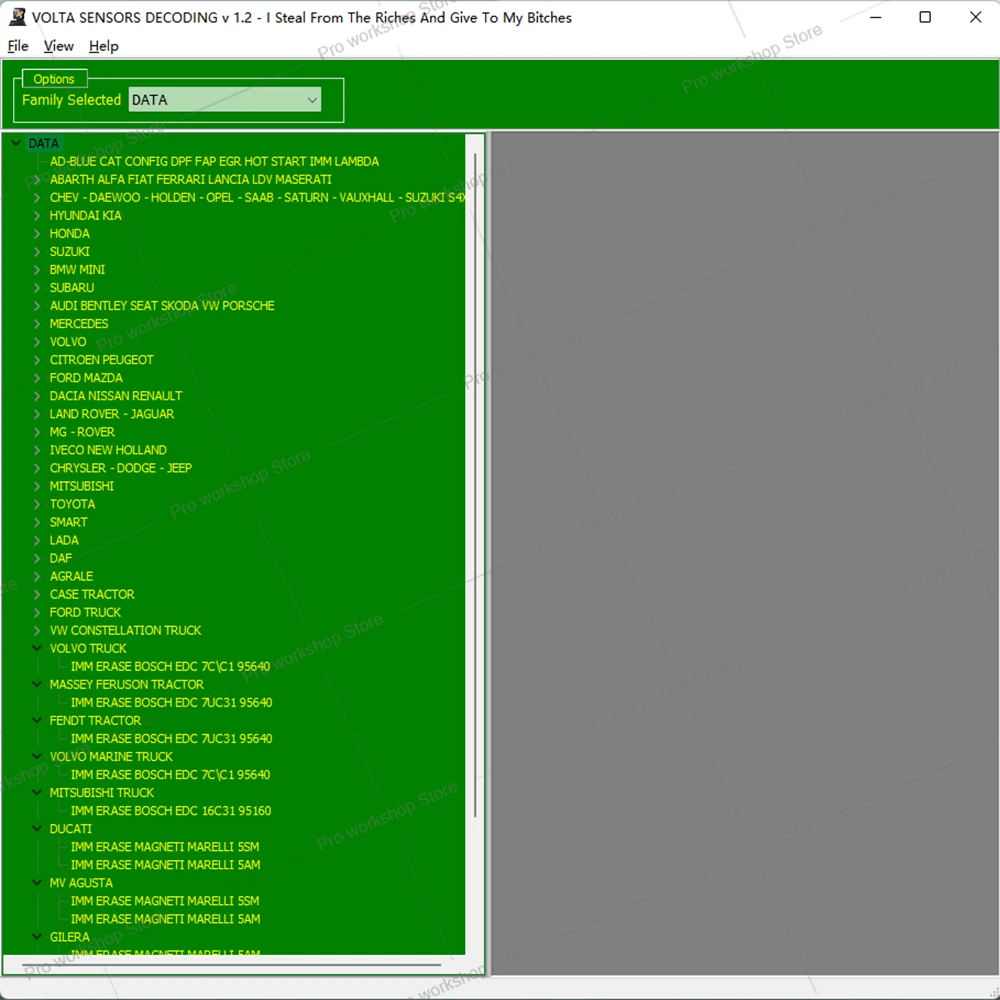Select the TOYOTA tree item
Viewport: 1000px width, 1000px height.
(x=72, y=504)
